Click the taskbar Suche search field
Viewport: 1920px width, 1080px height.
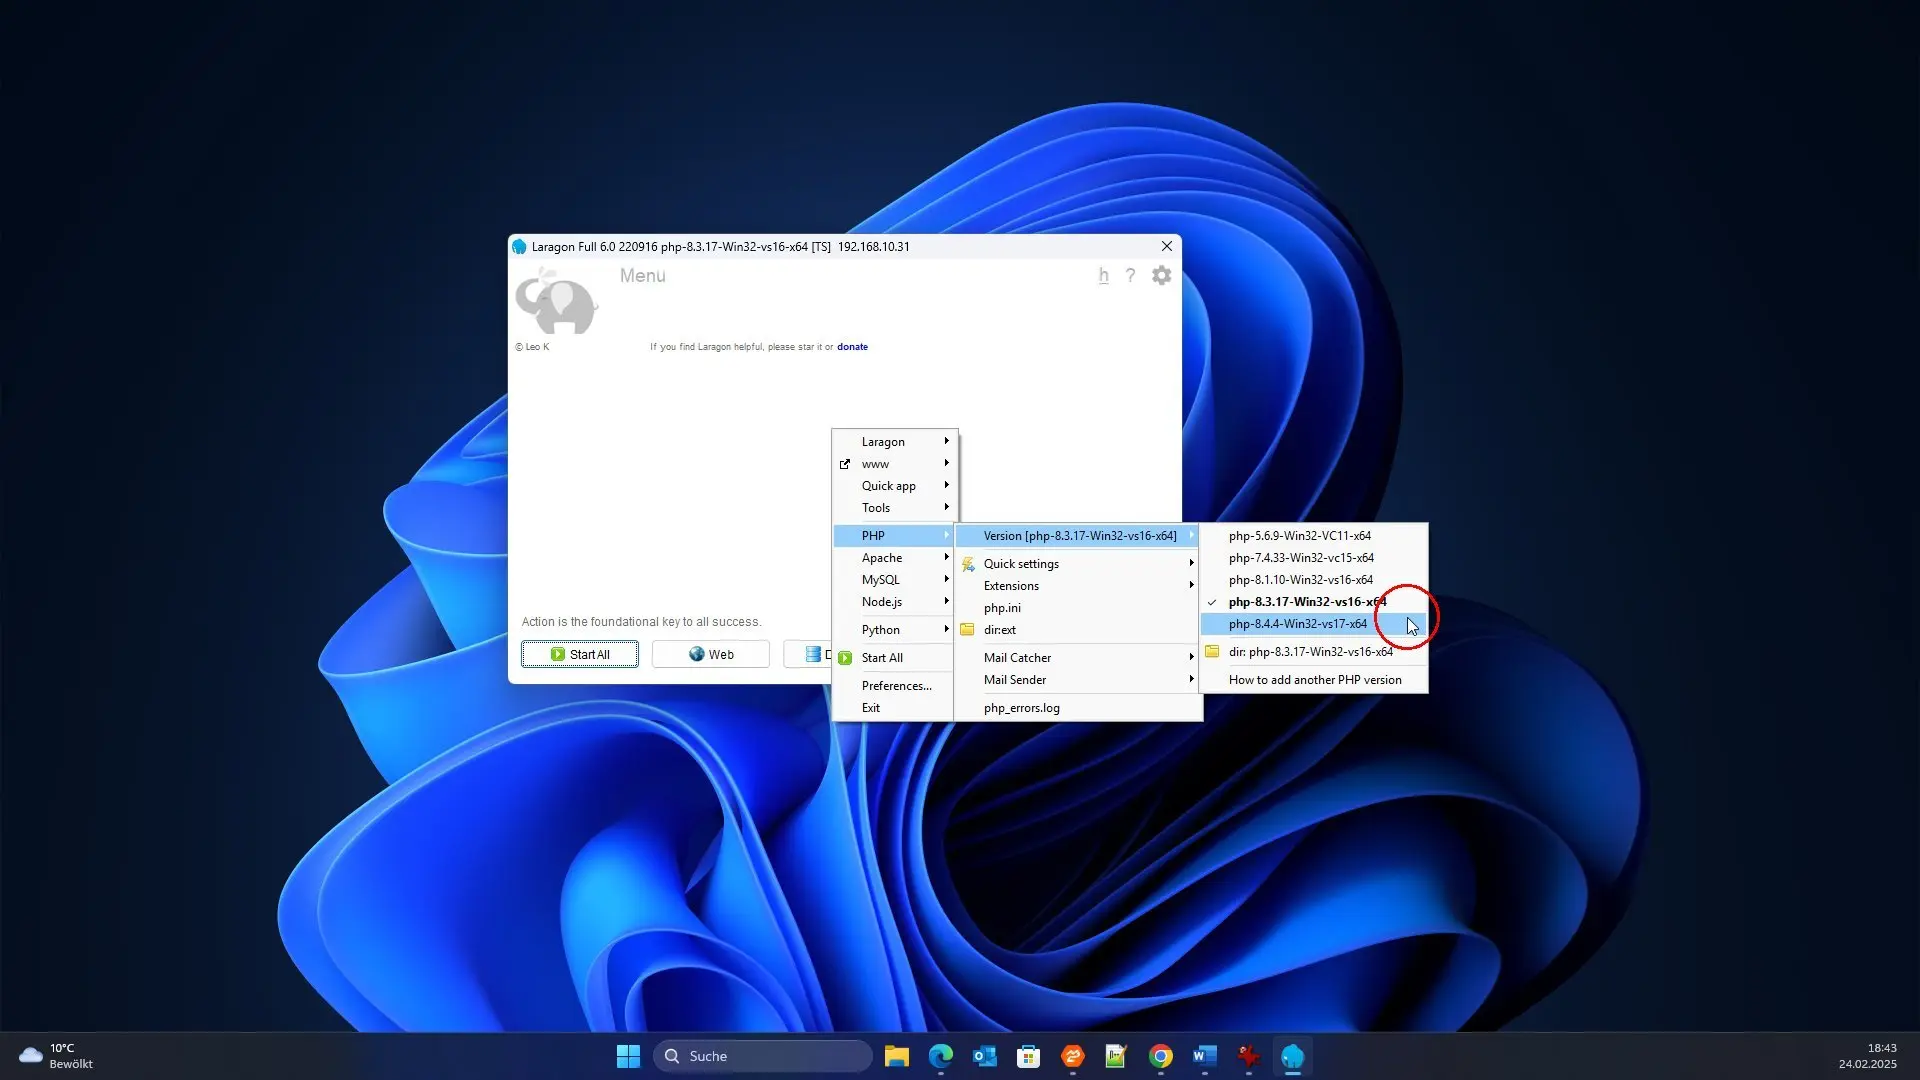[762, 1056]
